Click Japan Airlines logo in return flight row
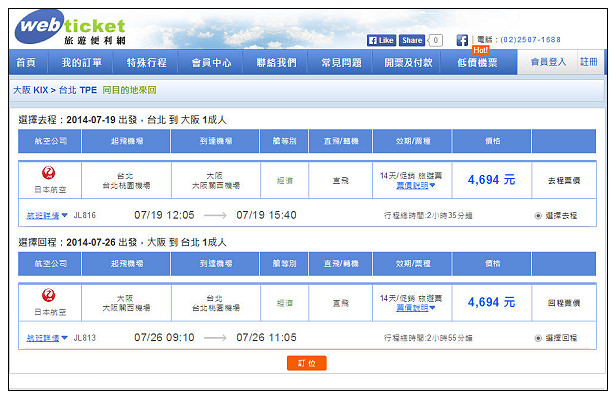Image resolution: width=616 pixels, height=399 pixels. (49, 295)
